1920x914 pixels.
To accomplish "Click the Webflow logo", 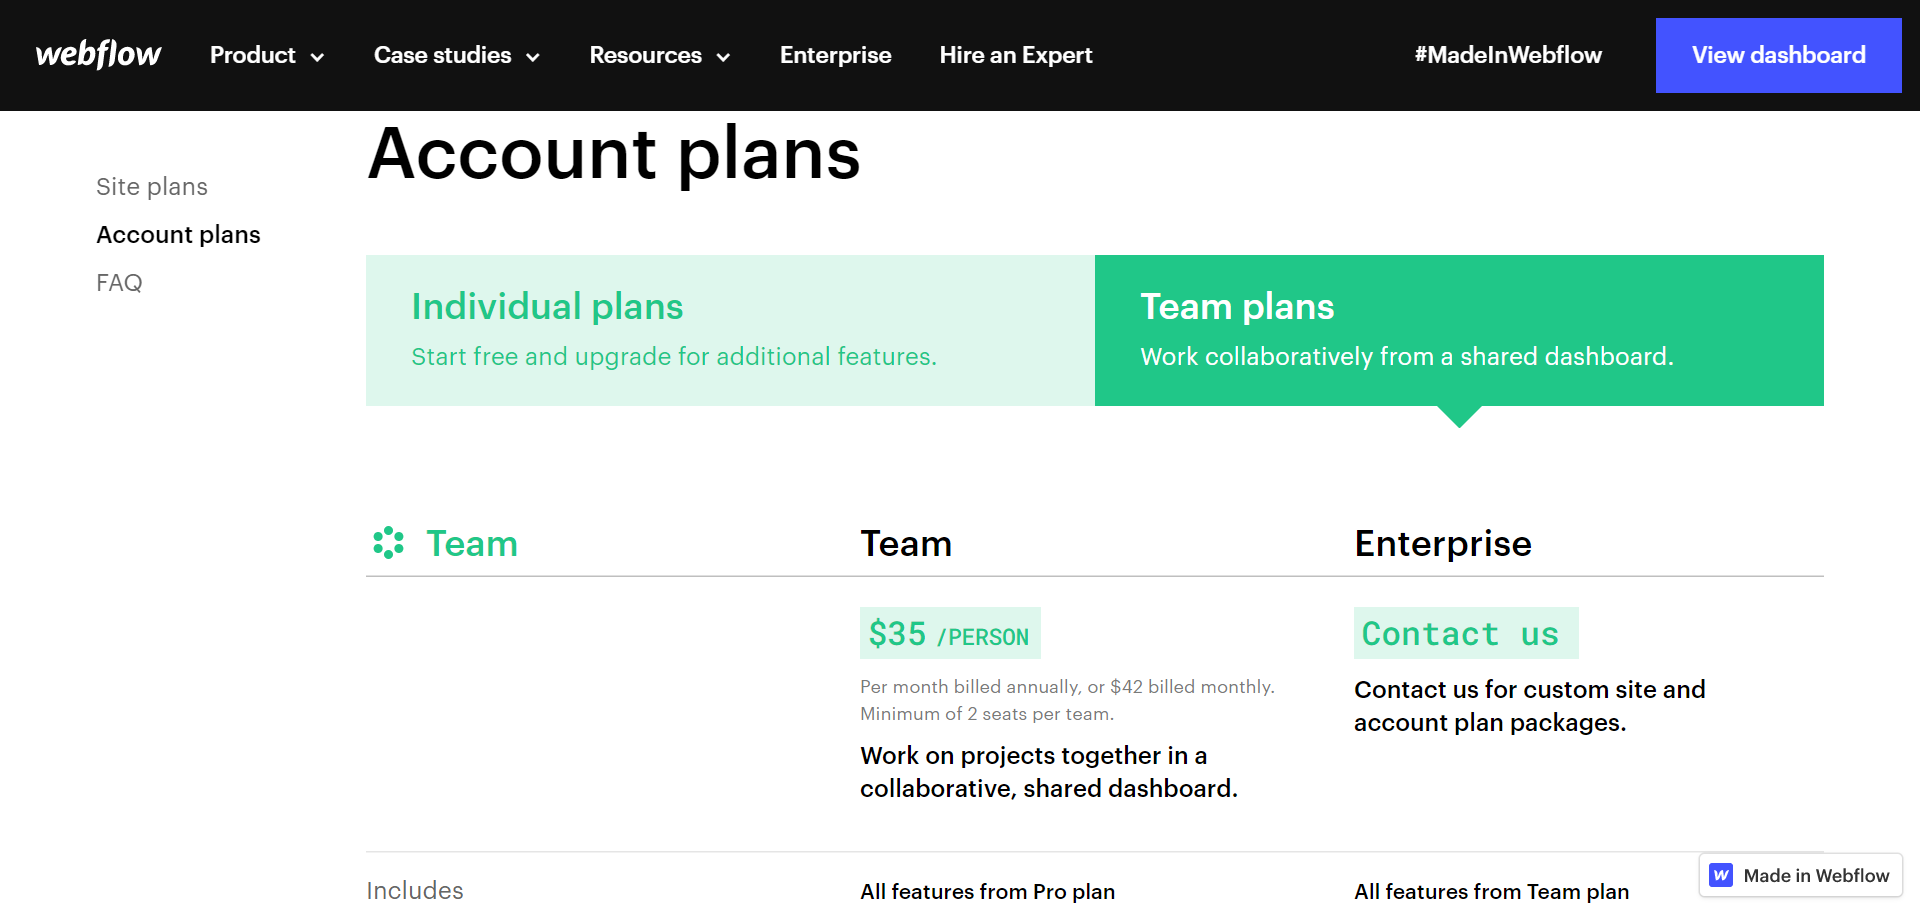I will 98,55.
